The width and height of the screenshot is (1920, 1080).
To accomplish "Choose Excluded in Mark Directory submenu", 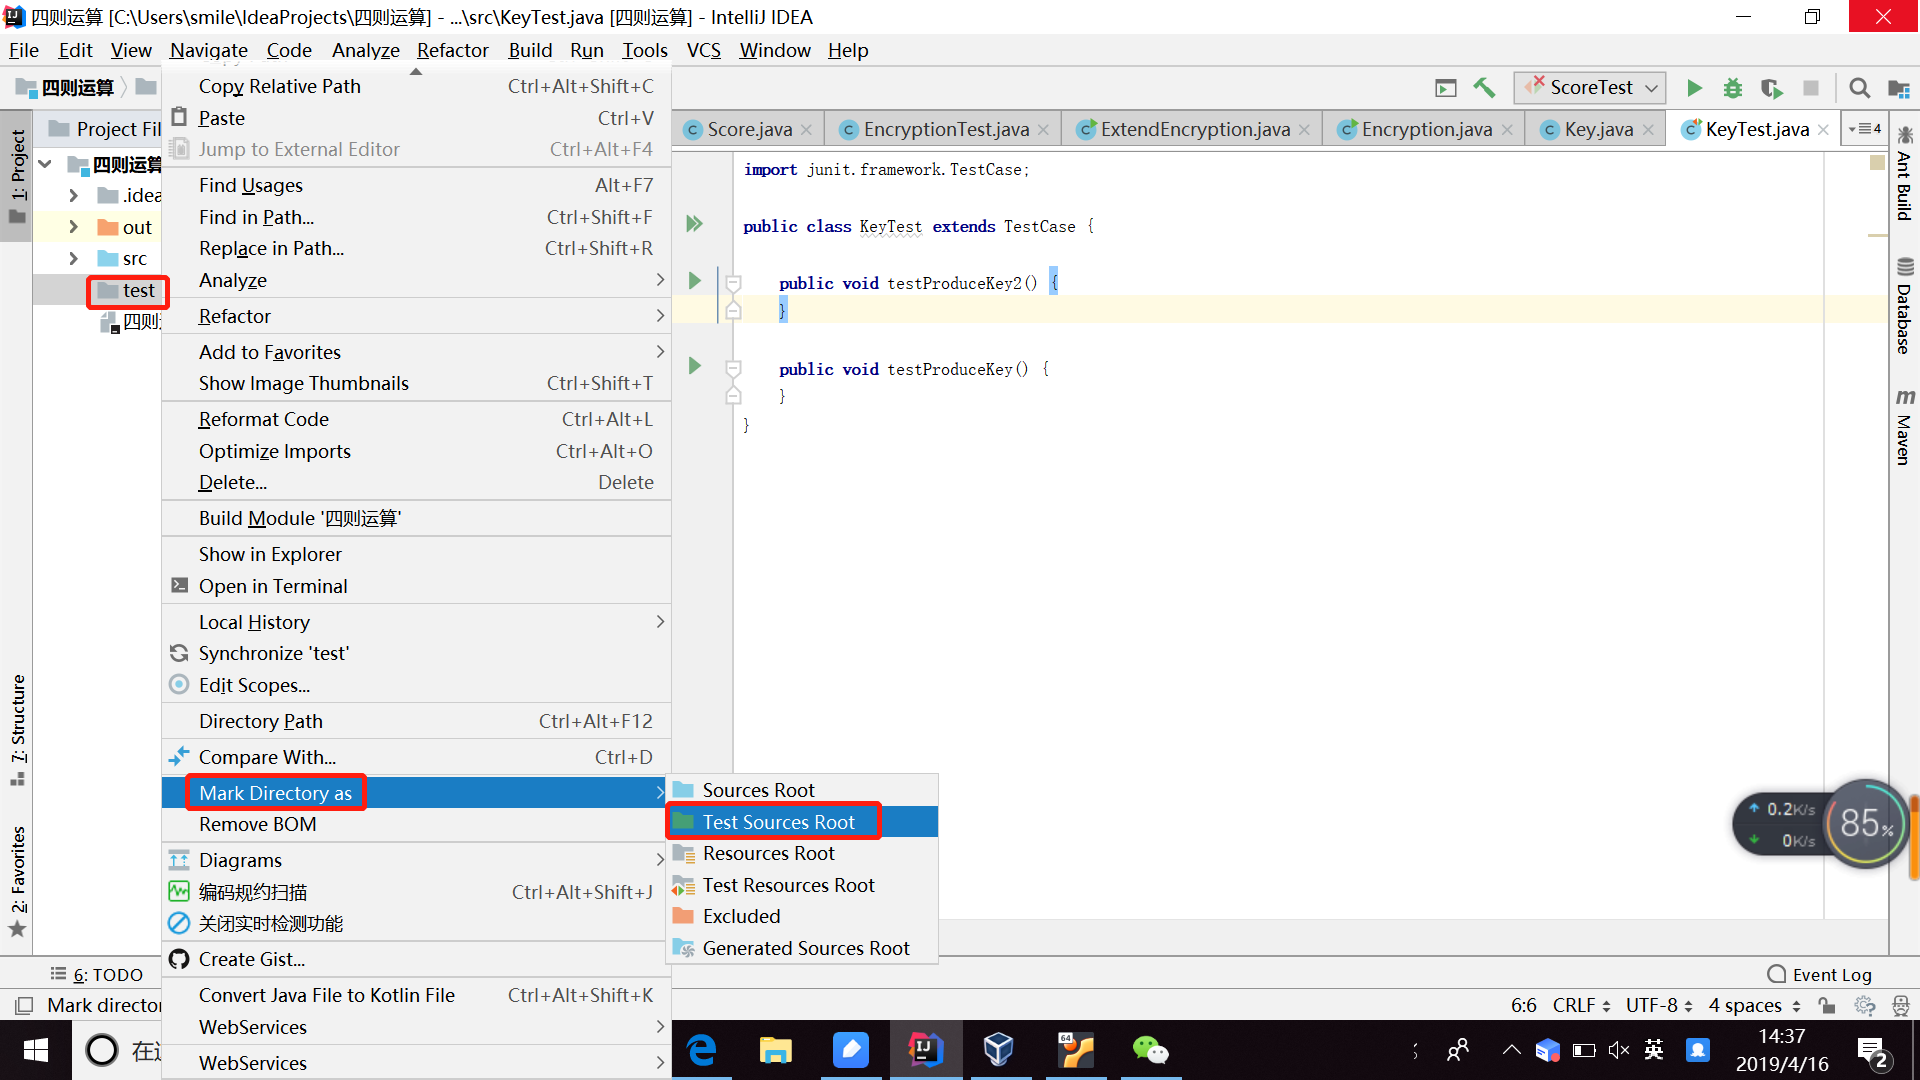I will 802,916.
